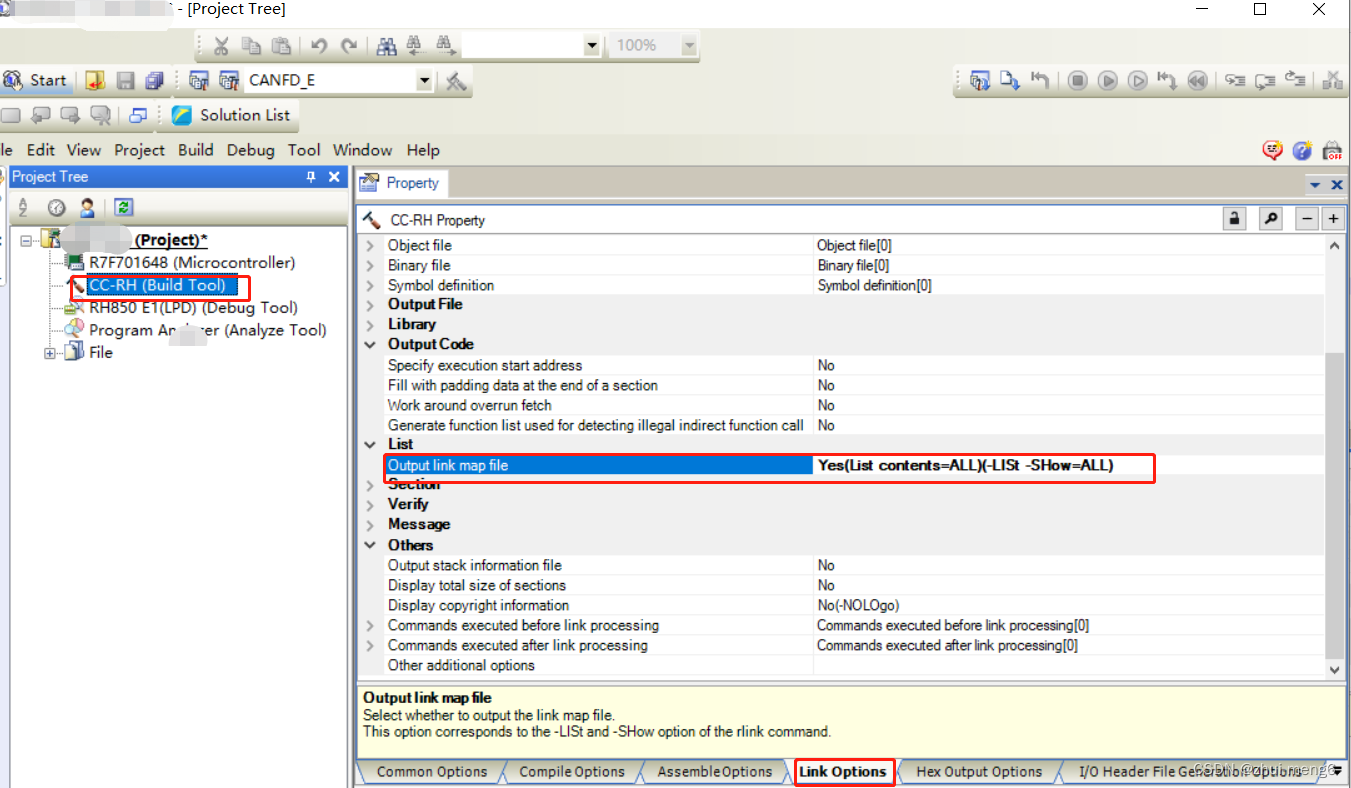1351x788 pixels.
Task: Click the blue question mark help icon
Action: pyautogui.click(x=1302, y=150)
